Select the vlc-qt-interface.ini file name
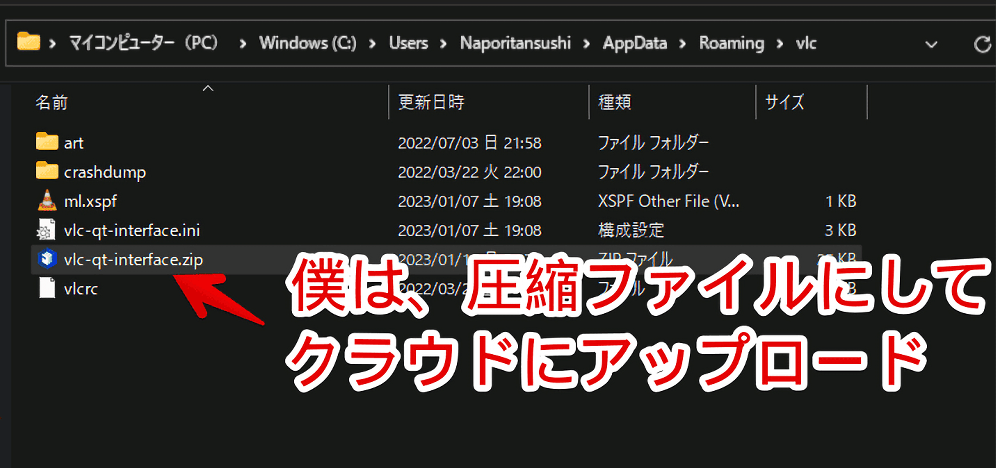This screenshot has width=1000, height=468. tap(132, 231)
